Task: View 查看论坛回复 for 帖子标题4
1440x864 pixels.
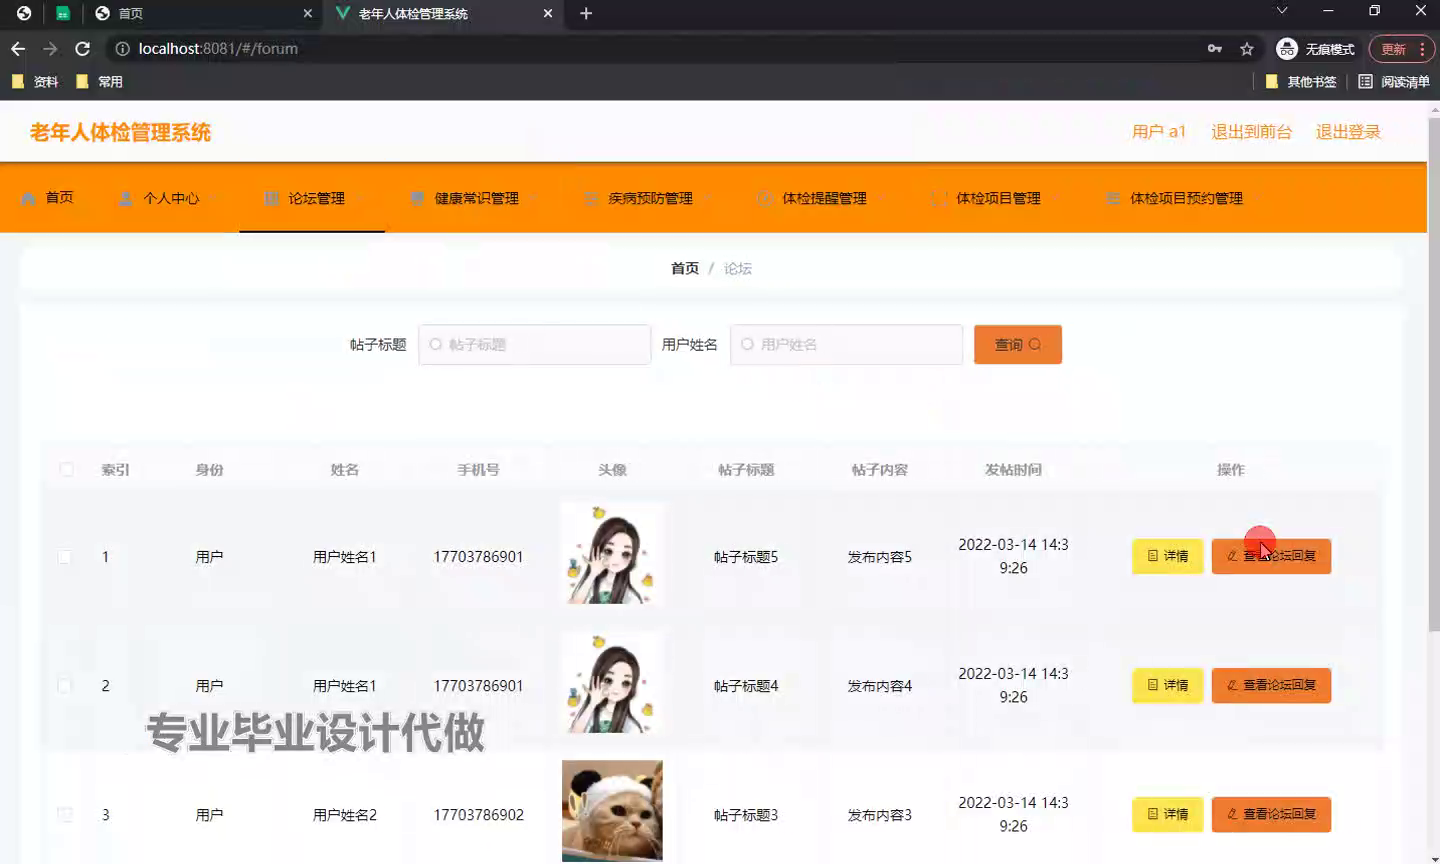Action: click(1271, 685)
